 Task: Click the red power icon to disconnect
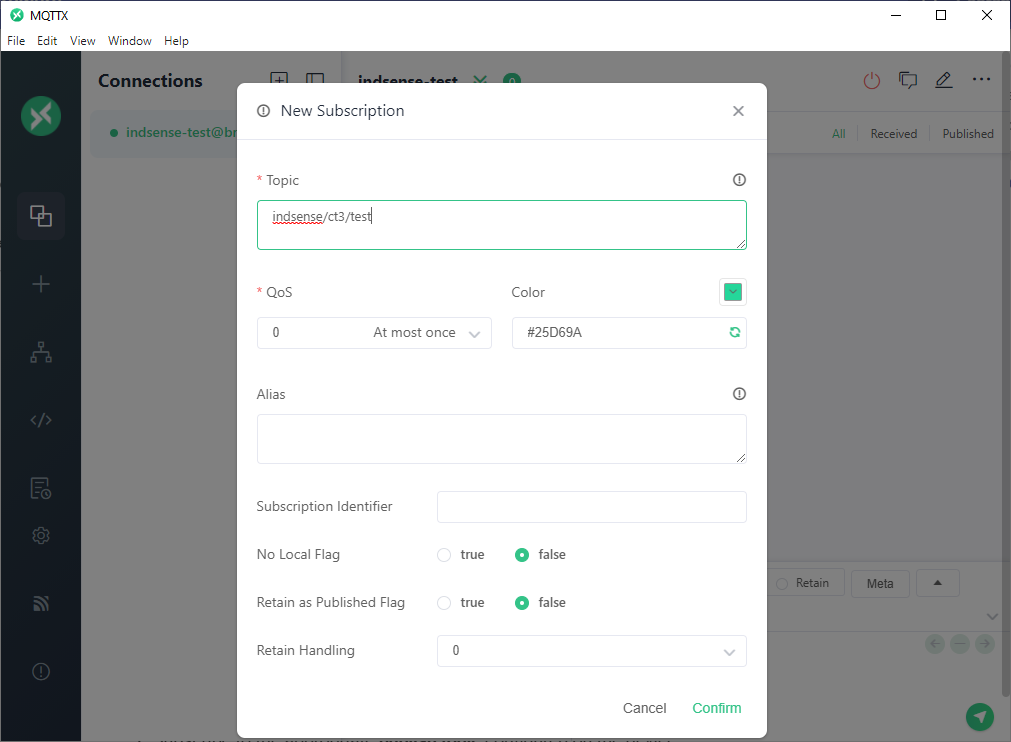(x=871, y=80)
